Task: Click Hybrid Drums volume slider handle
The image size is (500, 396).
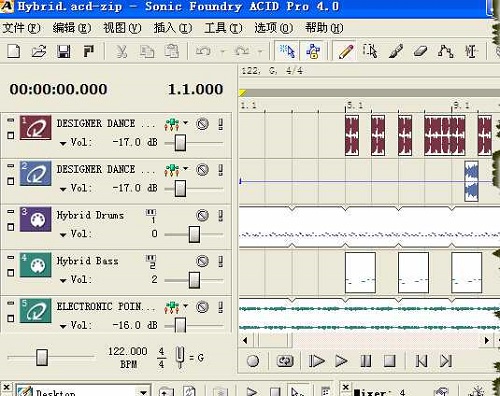Action: click(194, 234)
